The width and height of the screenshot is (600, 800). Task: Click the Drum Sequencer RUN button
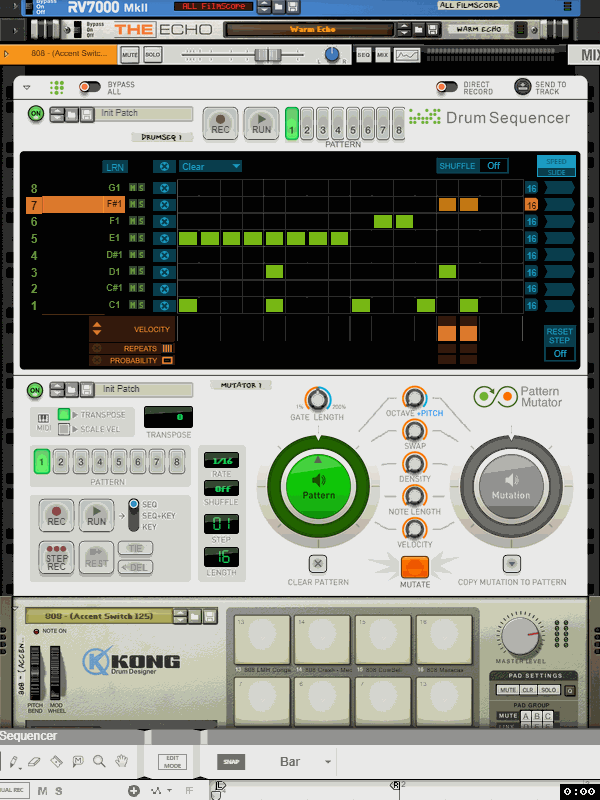261,124
